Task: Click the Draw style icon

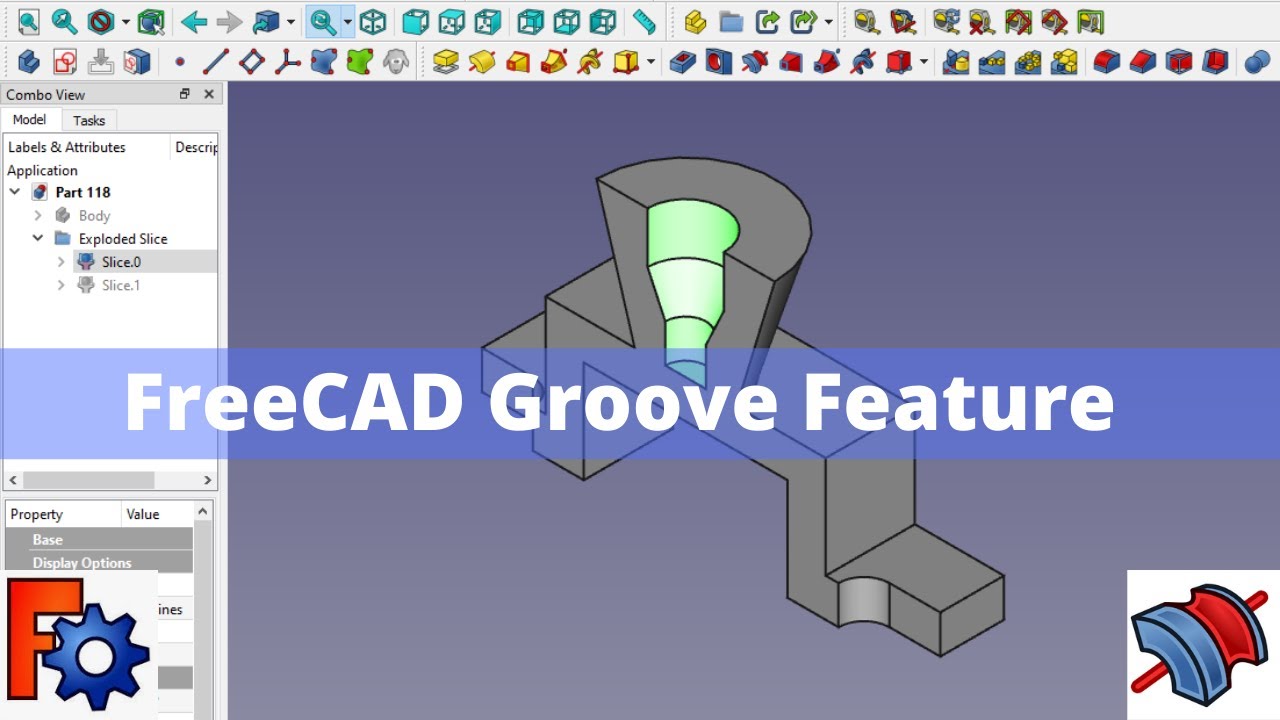Action: pyautogui.click(x=100, y=21)
